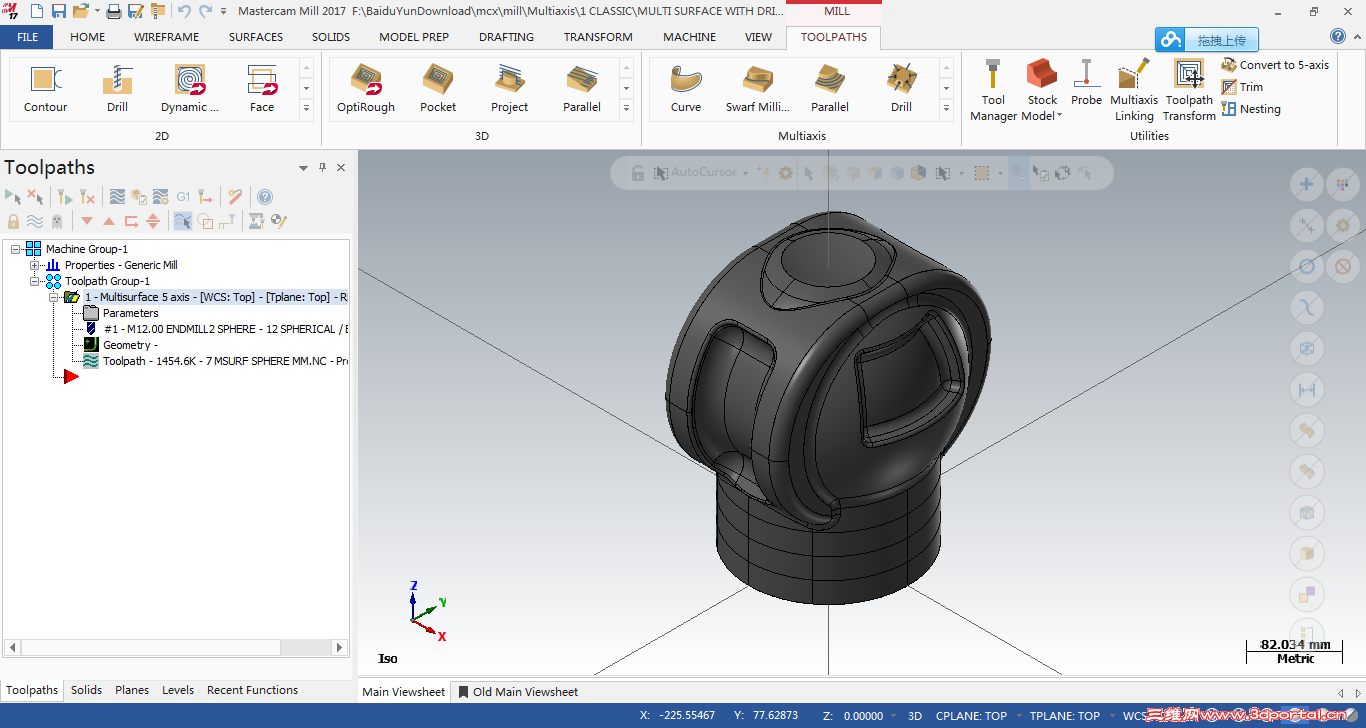Expand the Multiaxis toolpath gallery
This screenshot has width=1366, height=728.
click(946, 108)
